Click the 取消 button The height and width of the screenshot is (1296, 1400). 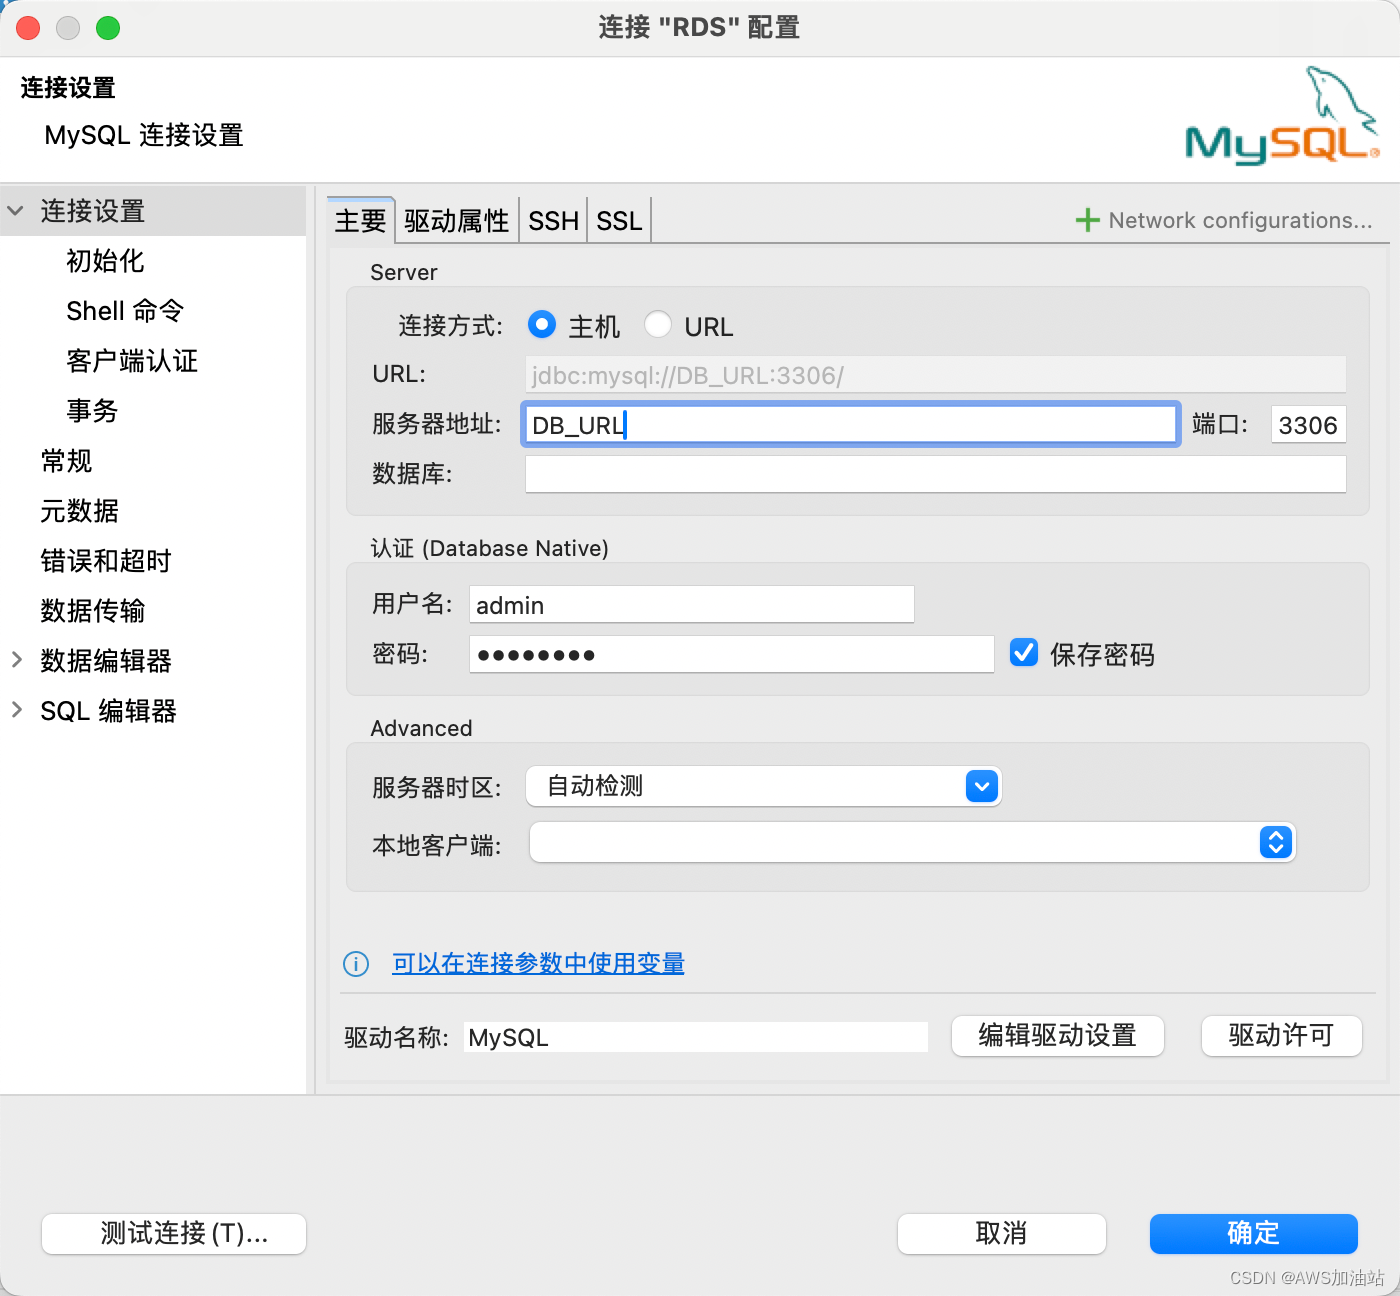point(1002,1234)
